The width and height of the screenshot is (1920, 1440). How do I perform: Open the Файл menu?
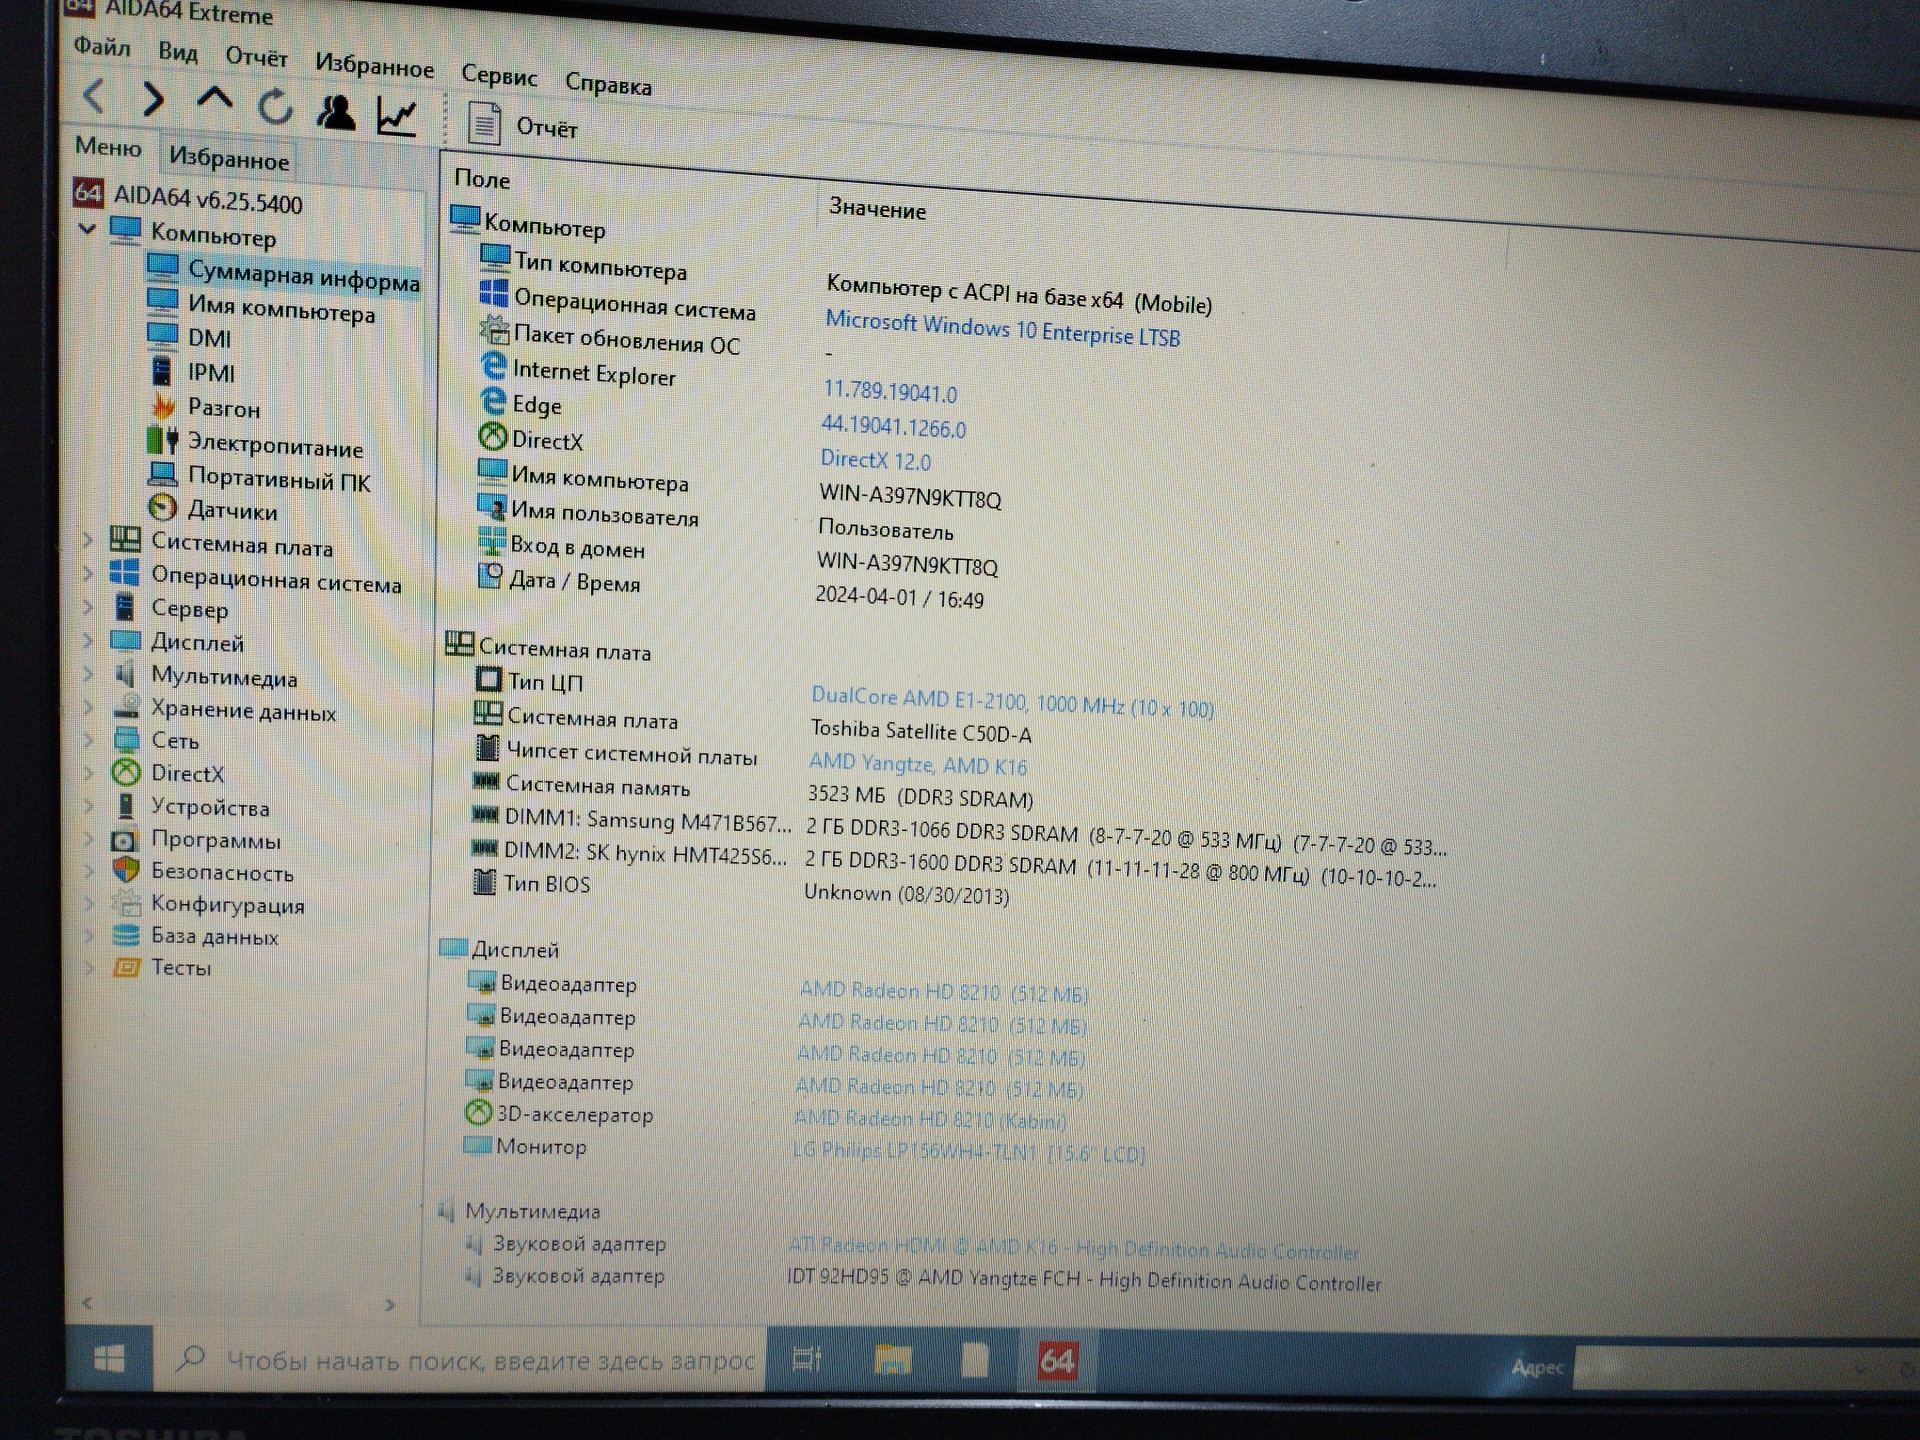click(102, 47)
